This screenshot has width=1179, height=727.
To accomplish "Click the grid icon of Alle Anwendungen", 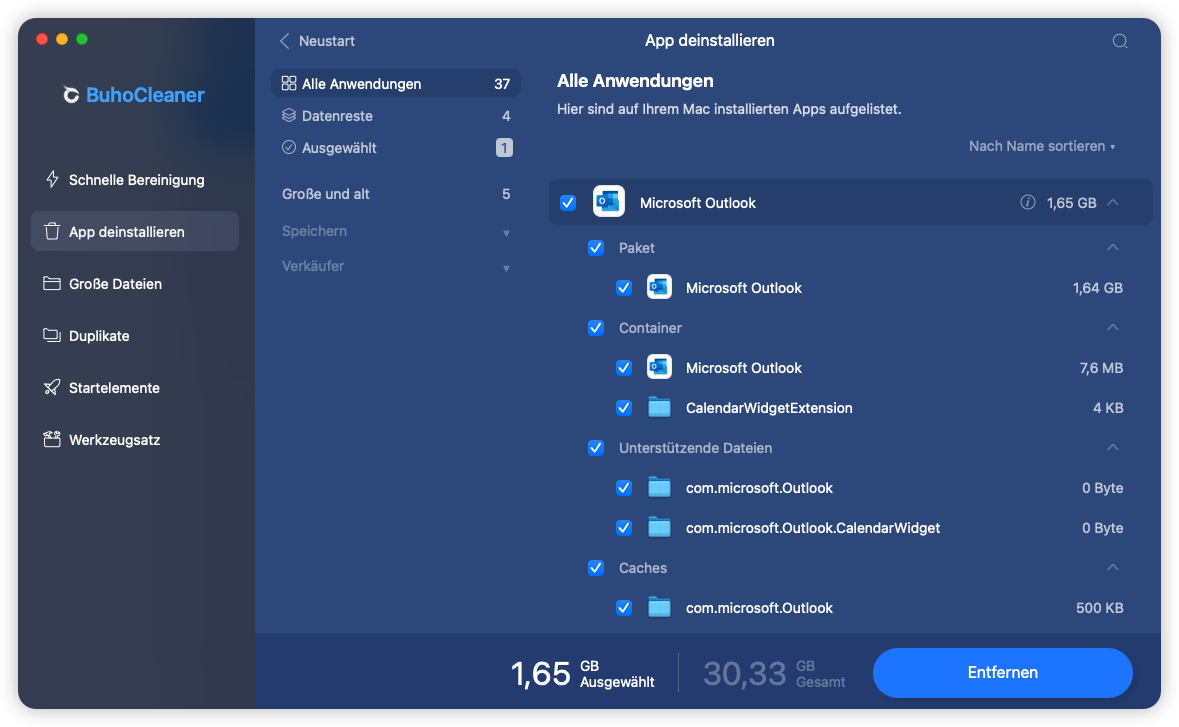I will pos(289,83).
